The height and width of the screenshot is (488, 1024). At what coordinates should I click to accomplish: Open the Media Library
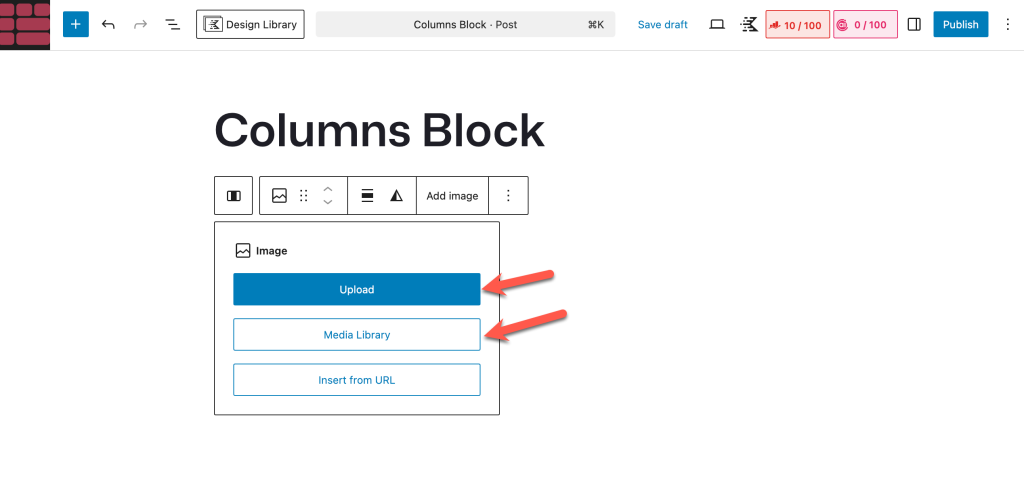(x=357, y=335)
